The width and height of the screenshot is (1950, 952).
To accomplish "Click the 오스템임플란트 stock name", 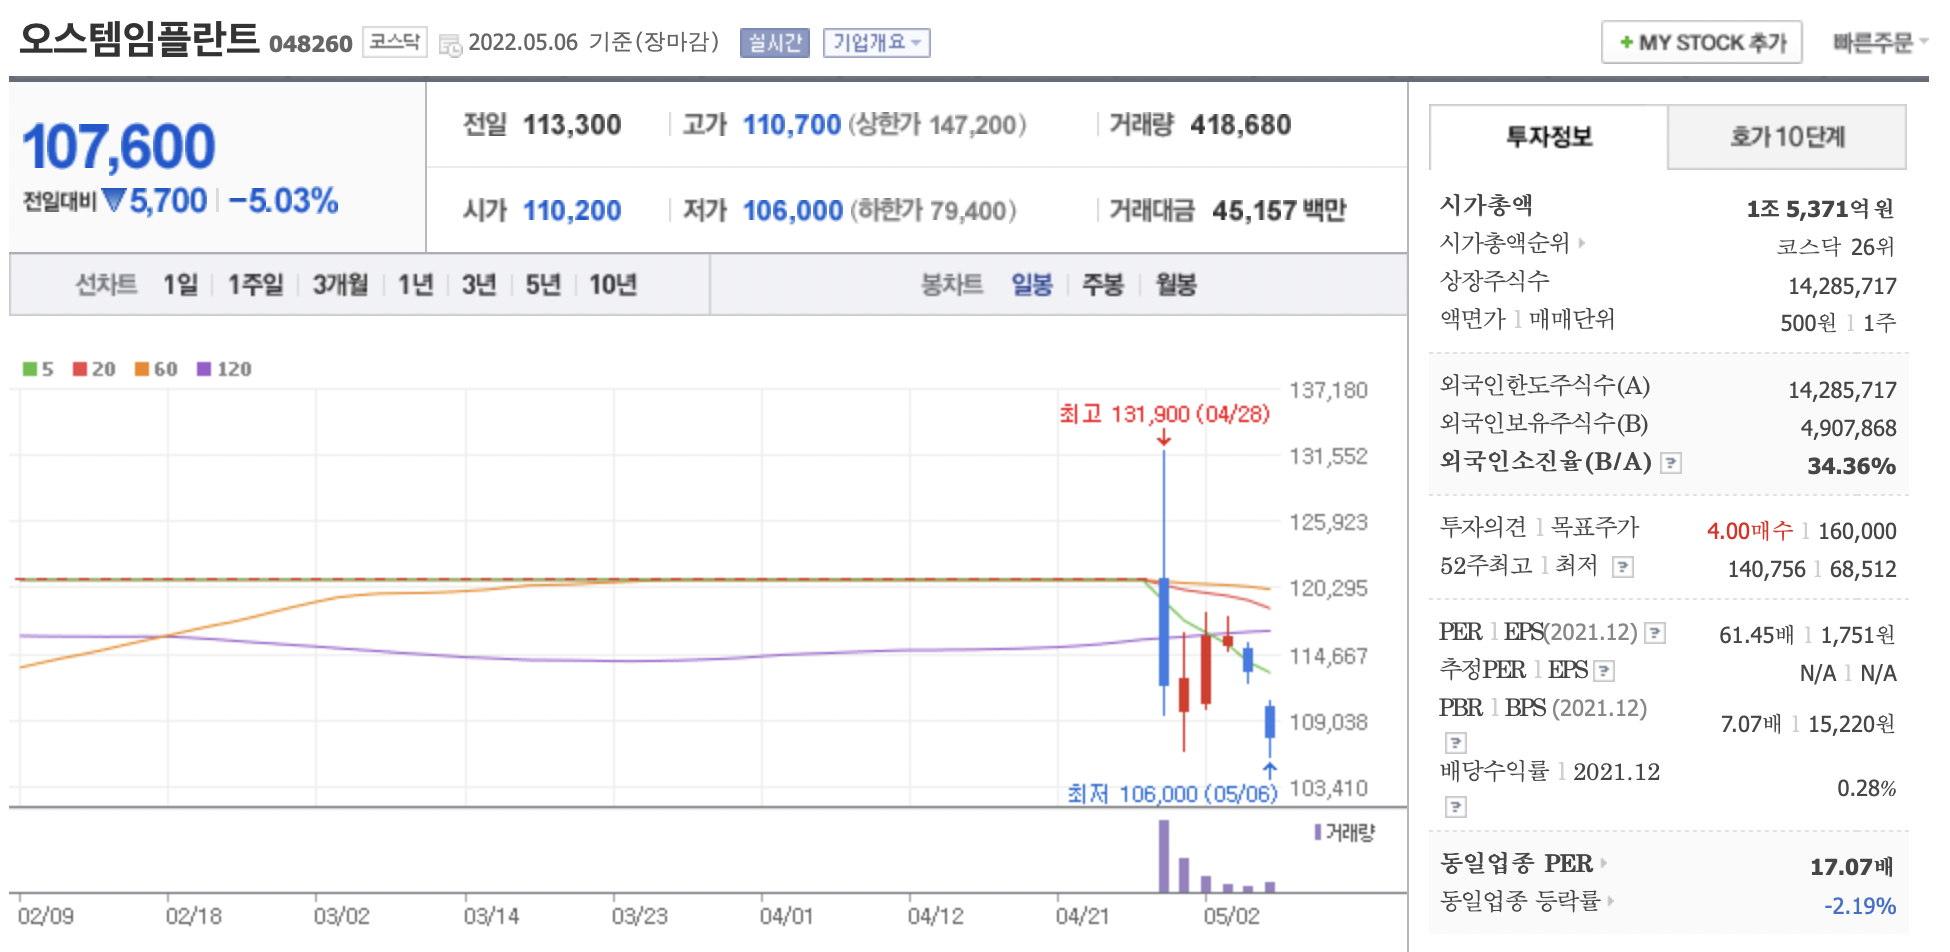I will [x=139, y=39].
